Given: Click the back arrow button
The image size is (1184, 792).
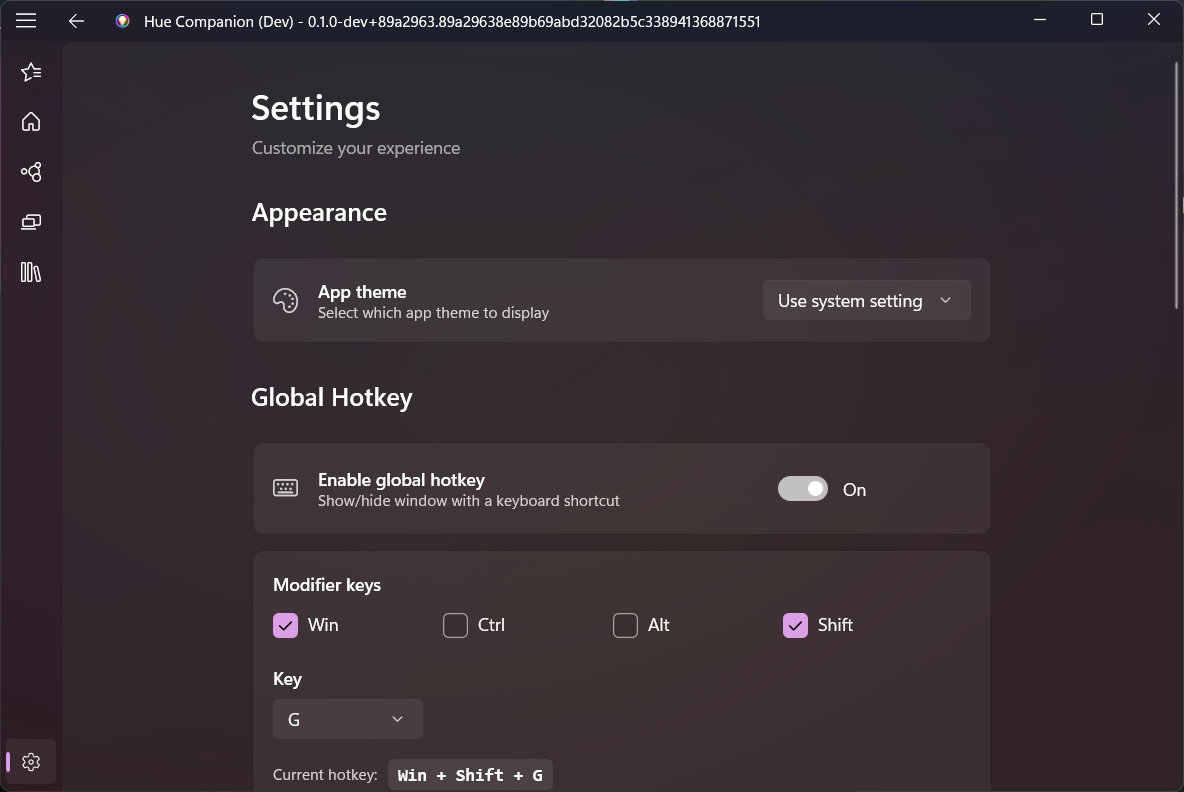Looking at the screenshot, I should point(76,20).
